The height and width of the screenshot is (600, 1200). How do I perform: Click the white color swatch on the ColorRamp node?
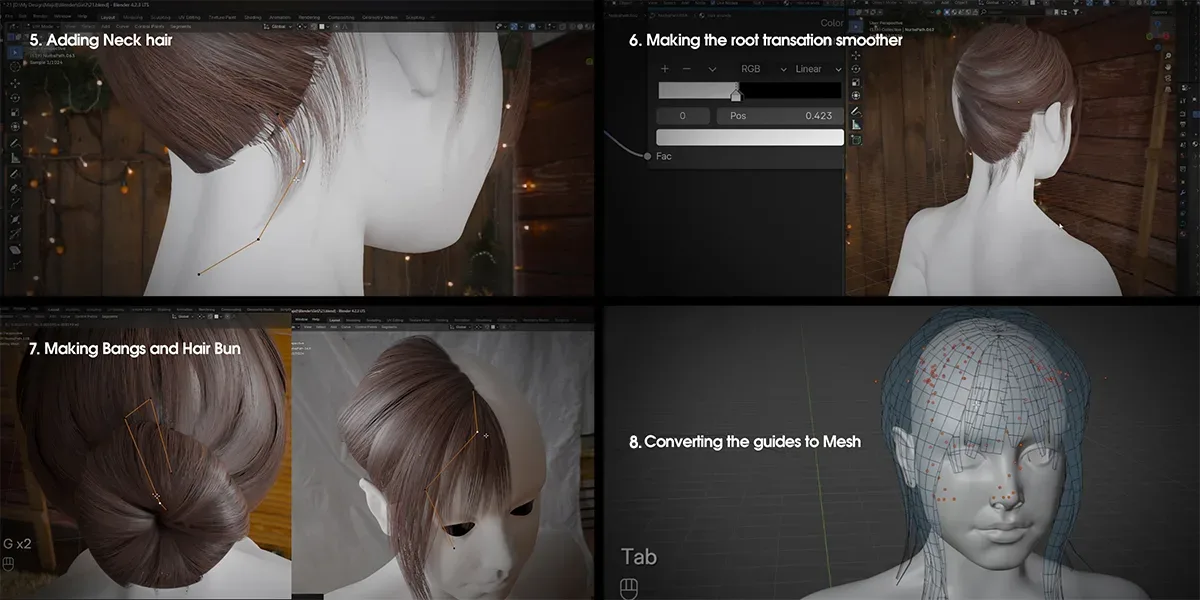(750, 137)
